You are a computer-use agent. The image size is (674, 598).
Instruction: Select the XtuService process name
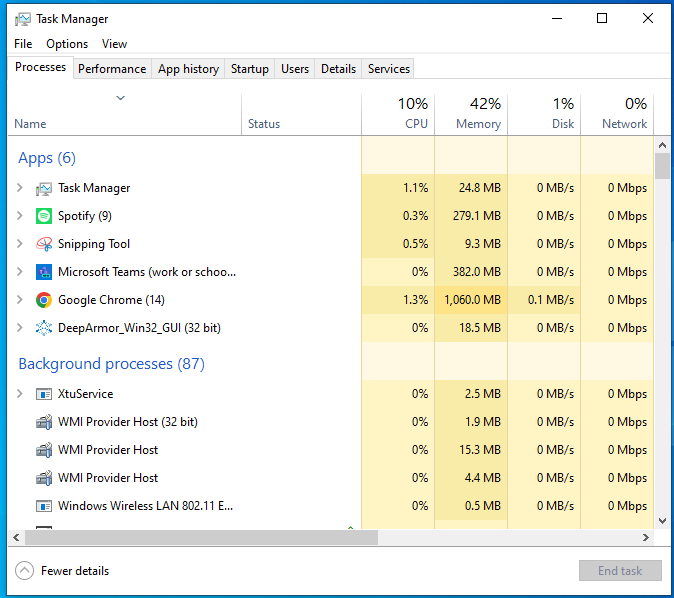coord(86,394)
